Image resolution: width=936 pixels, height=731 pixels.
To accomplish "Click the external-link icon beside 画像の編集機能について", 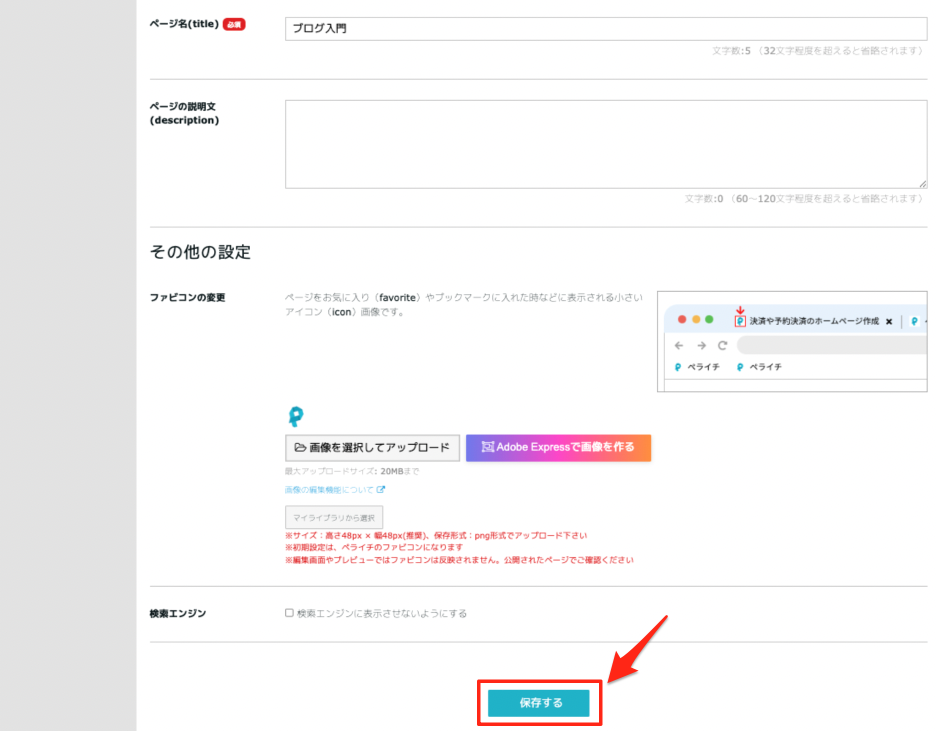I will 381,490.
